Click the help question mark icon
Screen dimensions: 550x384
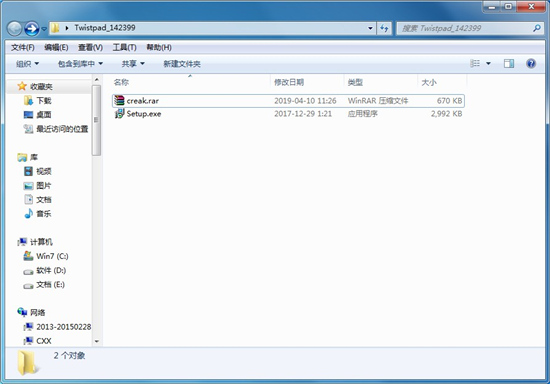[531, 63]
